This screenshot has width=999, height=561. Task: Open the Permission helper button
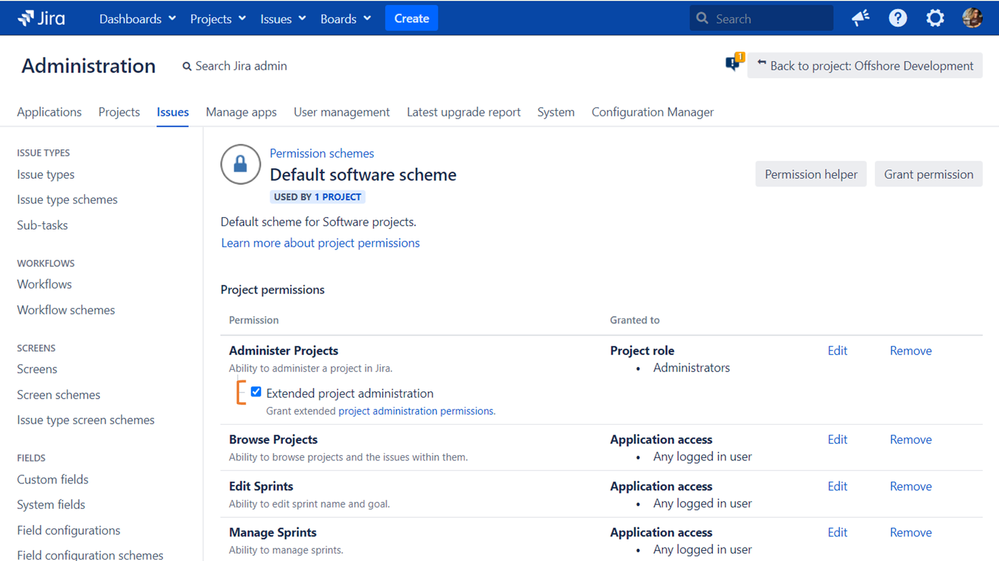(x=811, y=174)
